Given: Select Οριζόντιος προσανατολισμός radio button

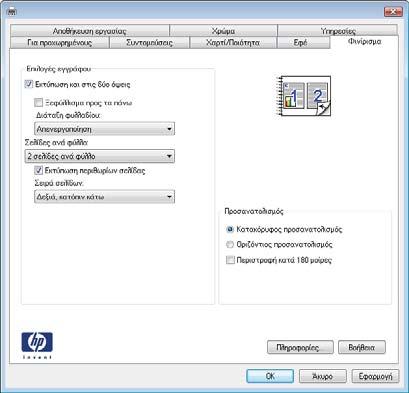Looking at the screenshot, I should (230, 245).
